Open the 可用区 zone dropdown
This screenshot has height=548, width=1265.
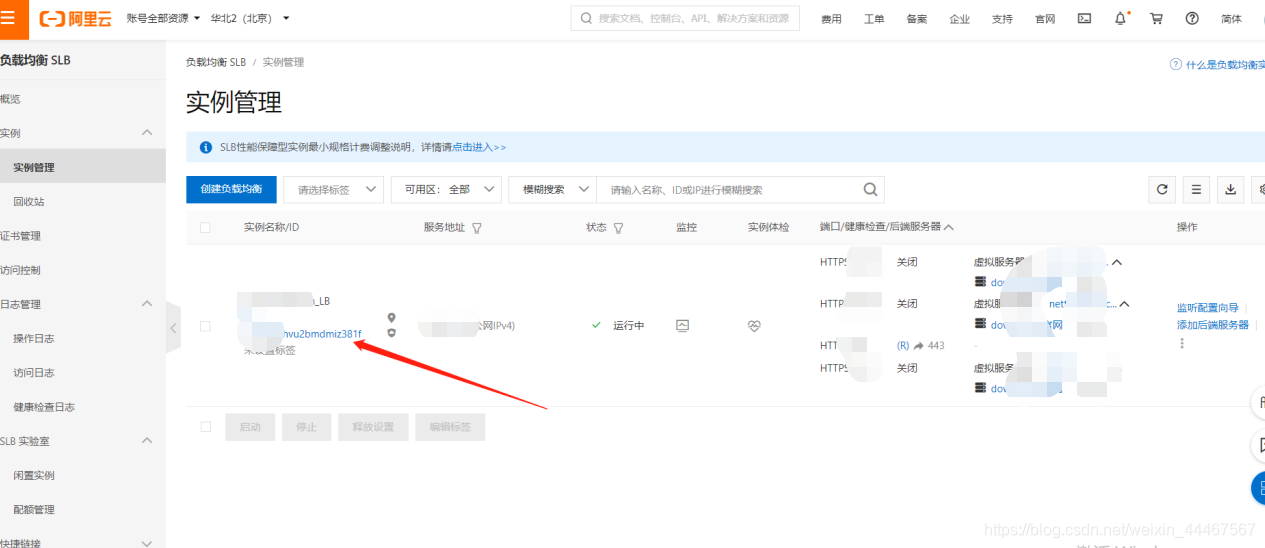point(446,189)
